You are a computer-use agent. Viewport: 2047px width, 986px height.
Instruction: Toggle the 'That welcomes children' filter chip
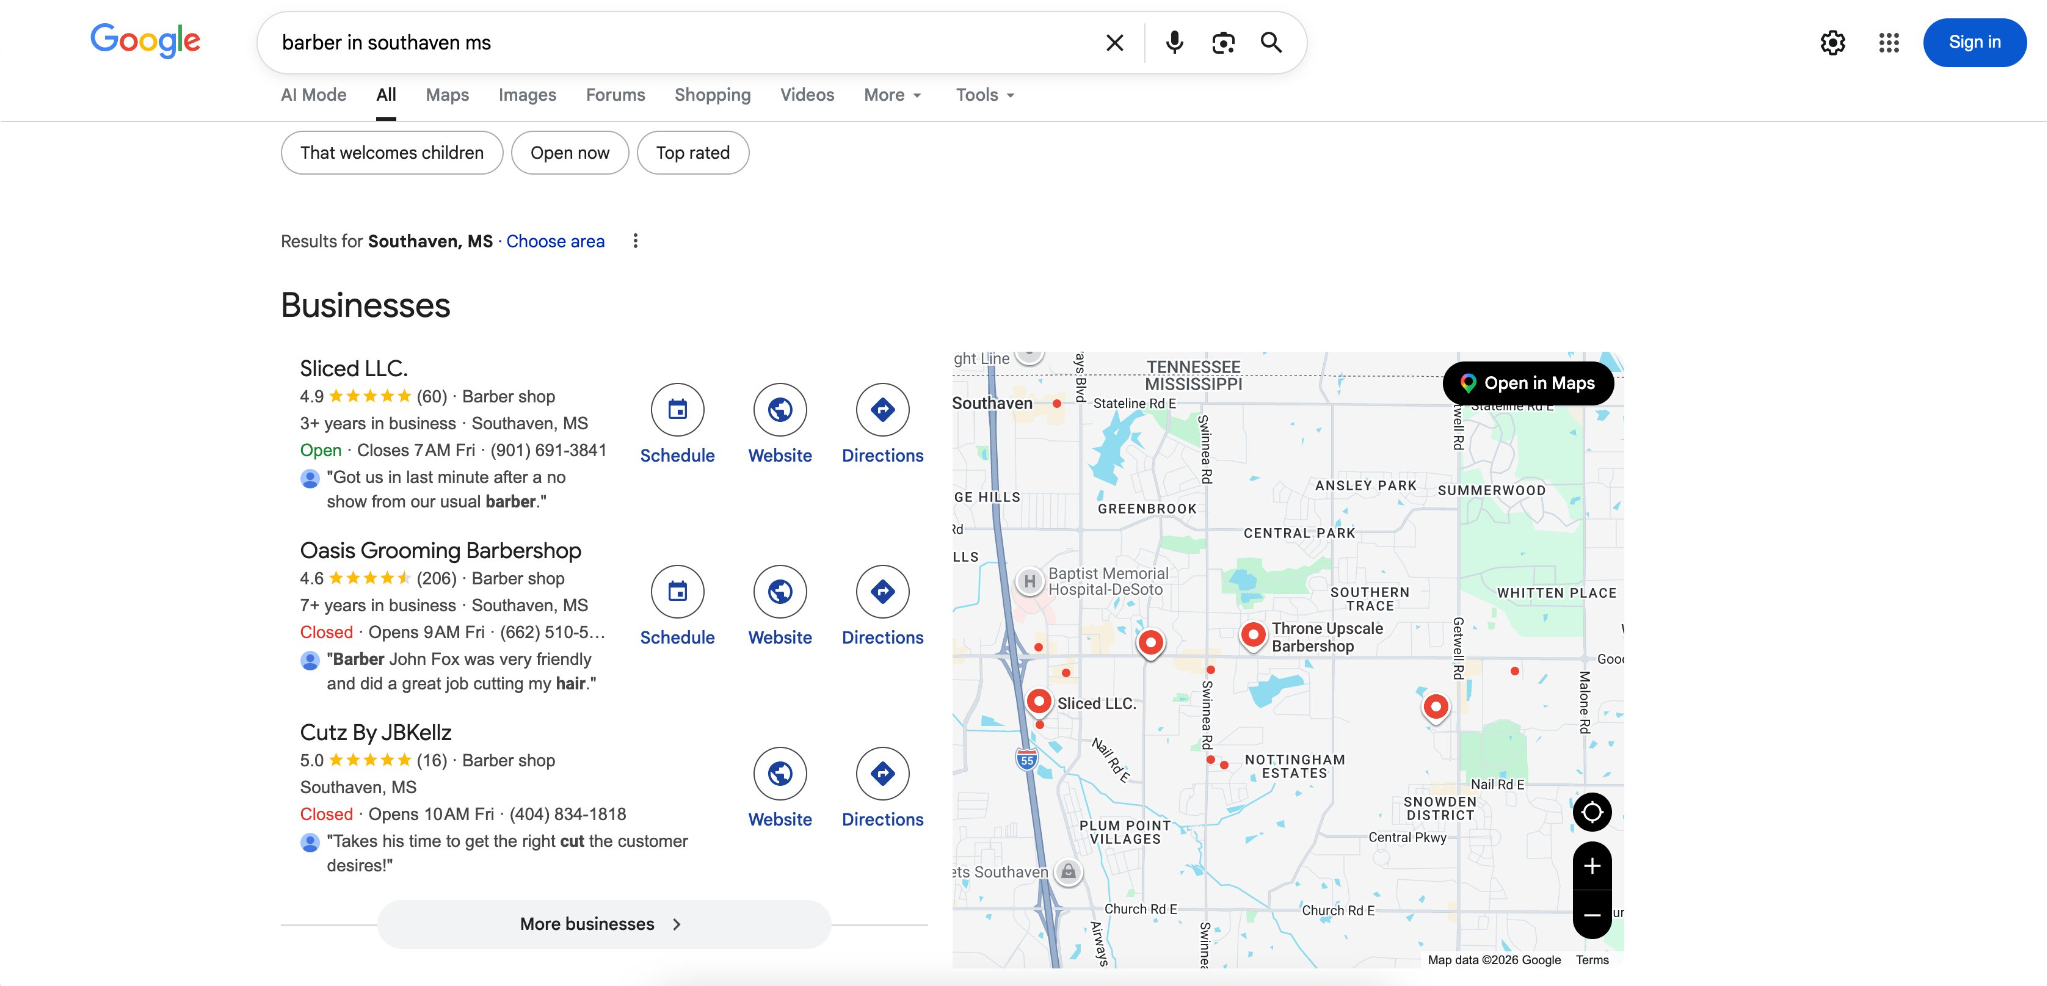392,153
